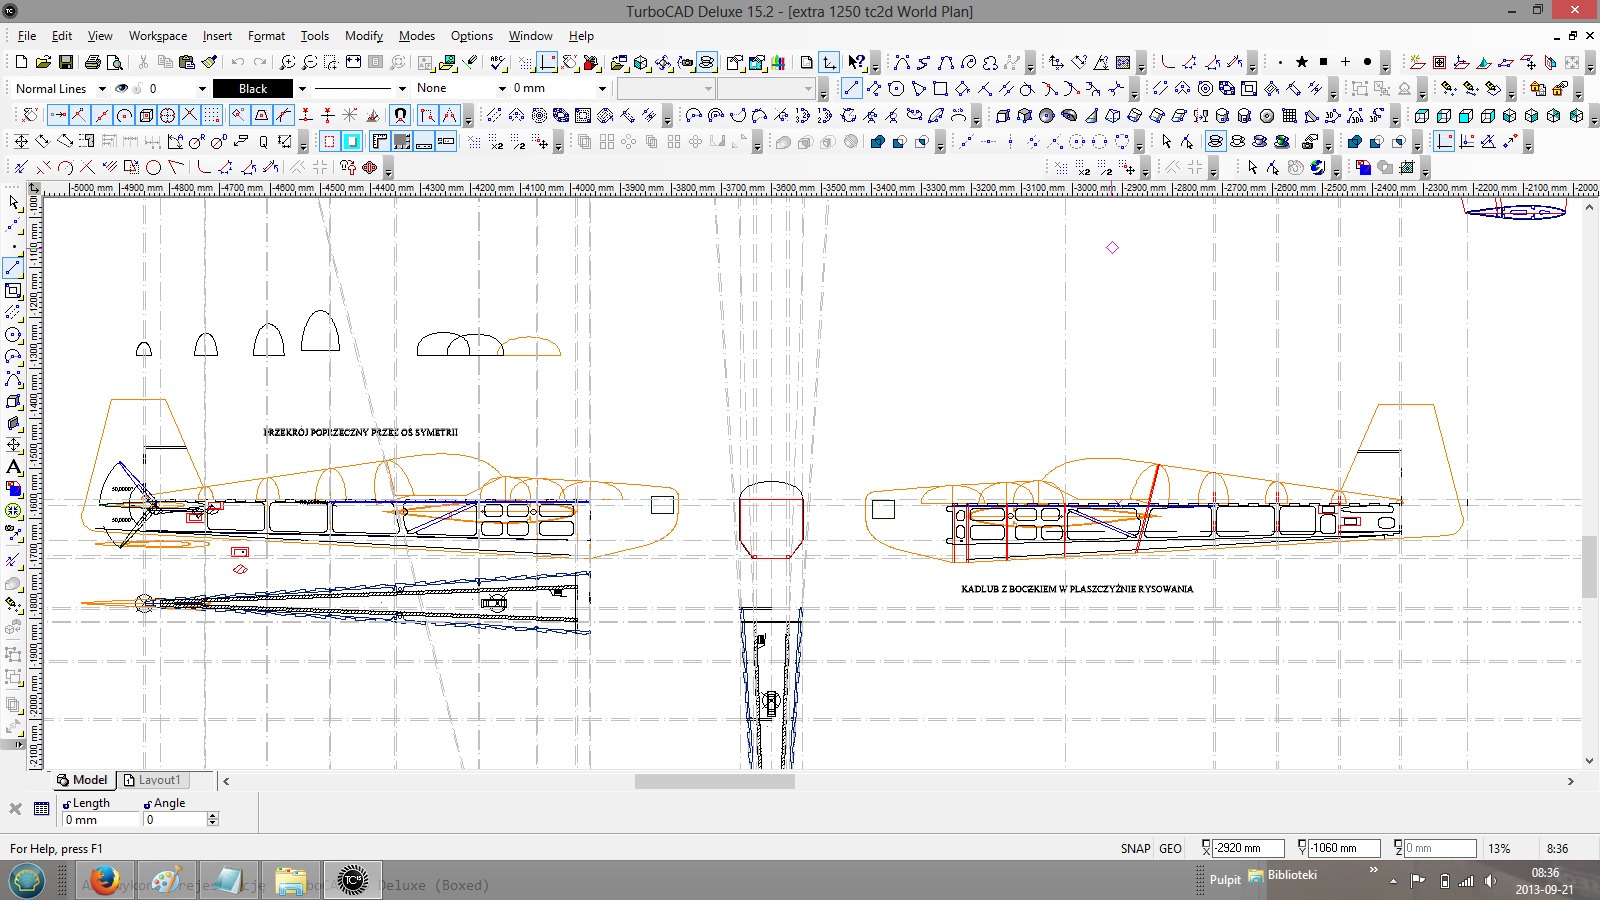This screenshot has width=1600, height=900.
Task: Click the Print icon in toolbar
Action: coord(92,62)
